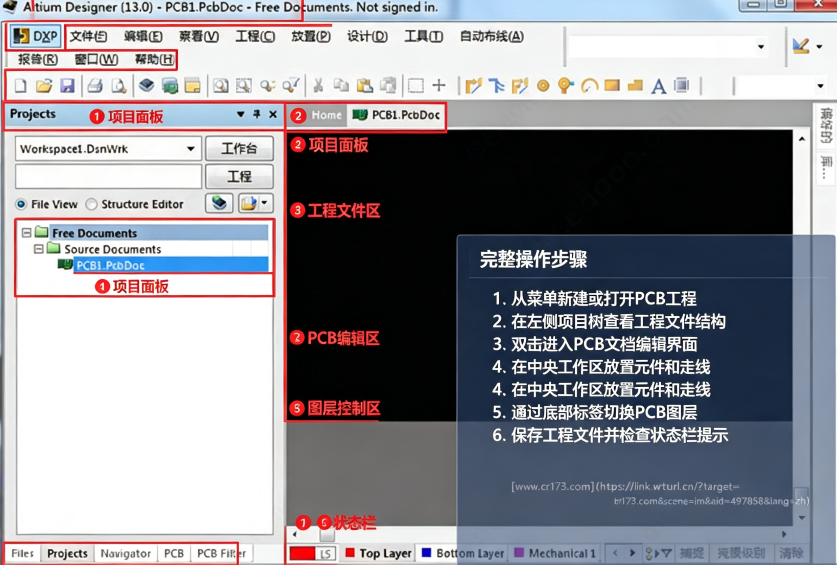The width and height of the screenshot is (837, 565).
Task: Select the Place Arc tool
Action: [x=589, y=85]
